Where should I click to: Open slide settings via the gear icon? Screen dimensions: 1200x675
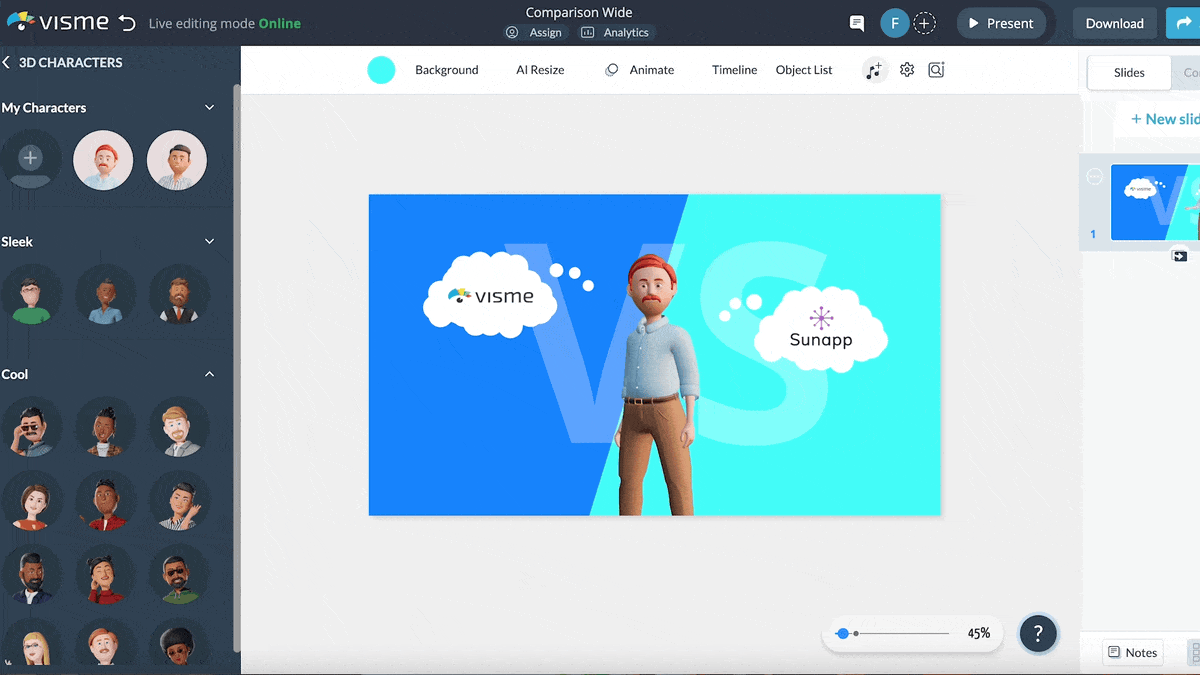[906, 69]
